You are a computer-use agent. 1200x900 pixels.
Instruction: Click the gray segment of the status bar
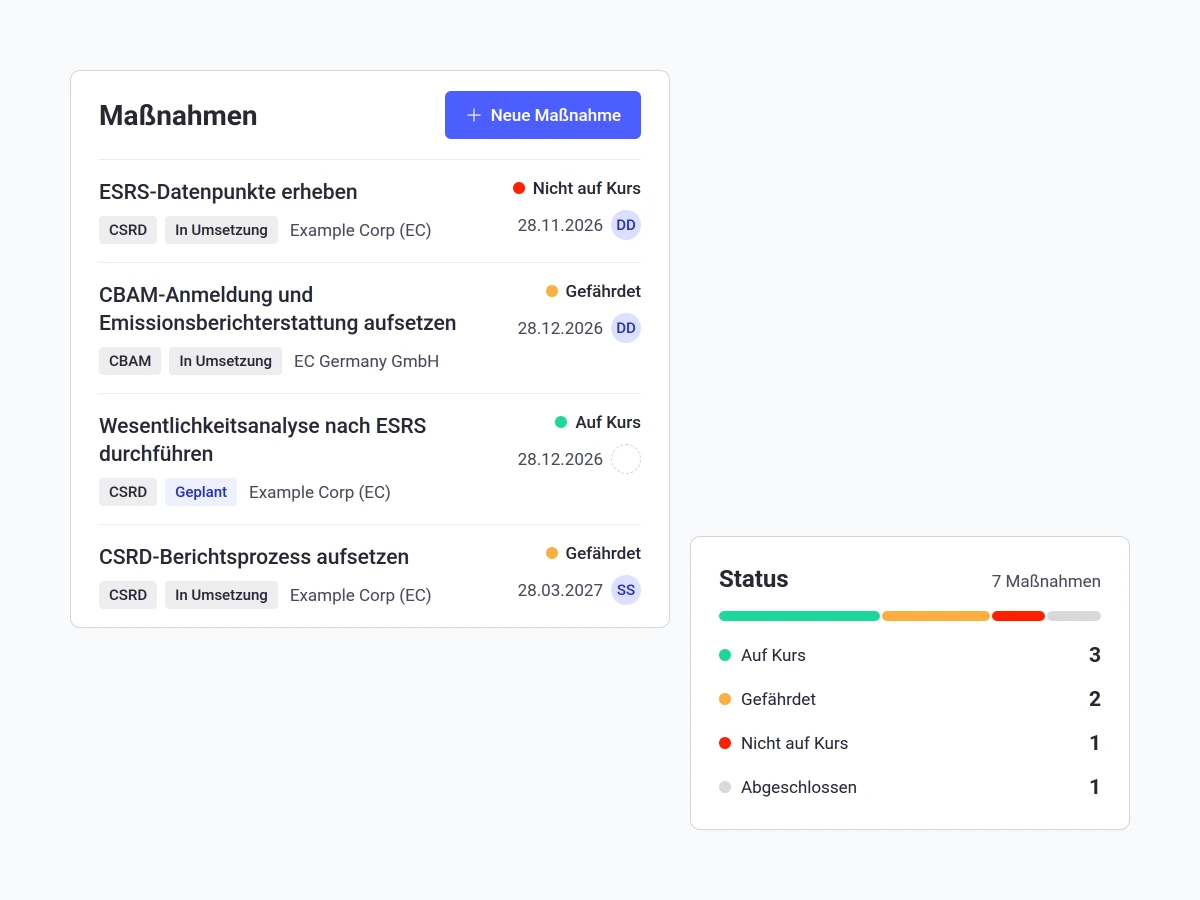click(1074, 616)
